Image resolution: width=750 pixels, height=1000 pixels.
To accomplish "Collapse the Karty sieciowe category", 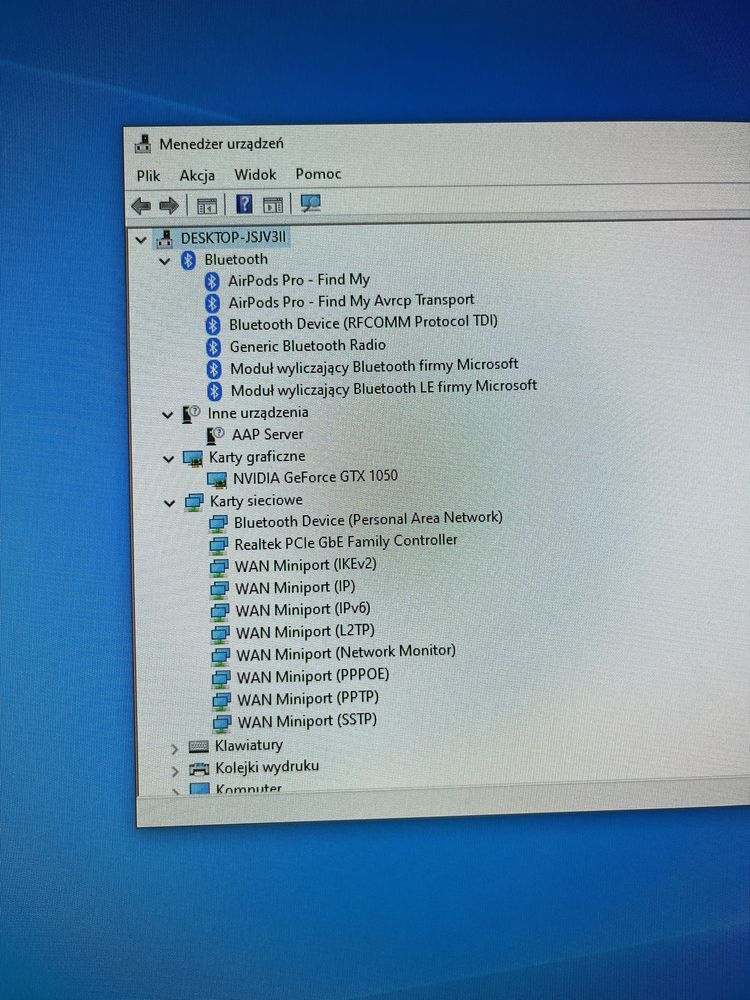I will [170, 503].
